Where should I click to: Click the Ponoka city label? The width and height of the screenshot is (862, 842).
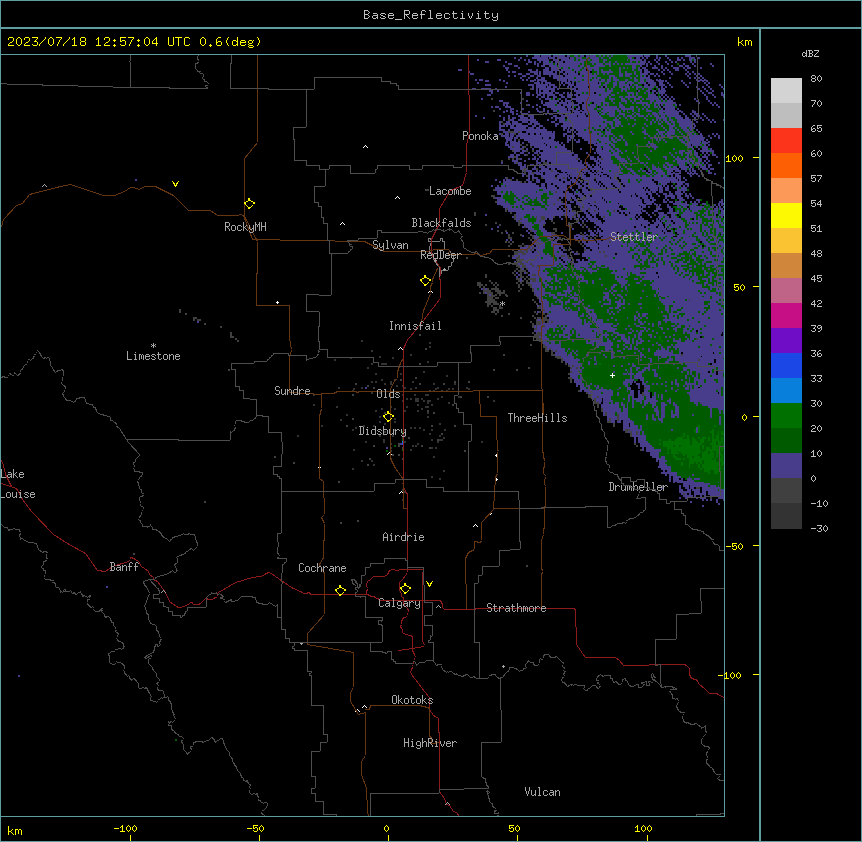(x=480, y=136)
